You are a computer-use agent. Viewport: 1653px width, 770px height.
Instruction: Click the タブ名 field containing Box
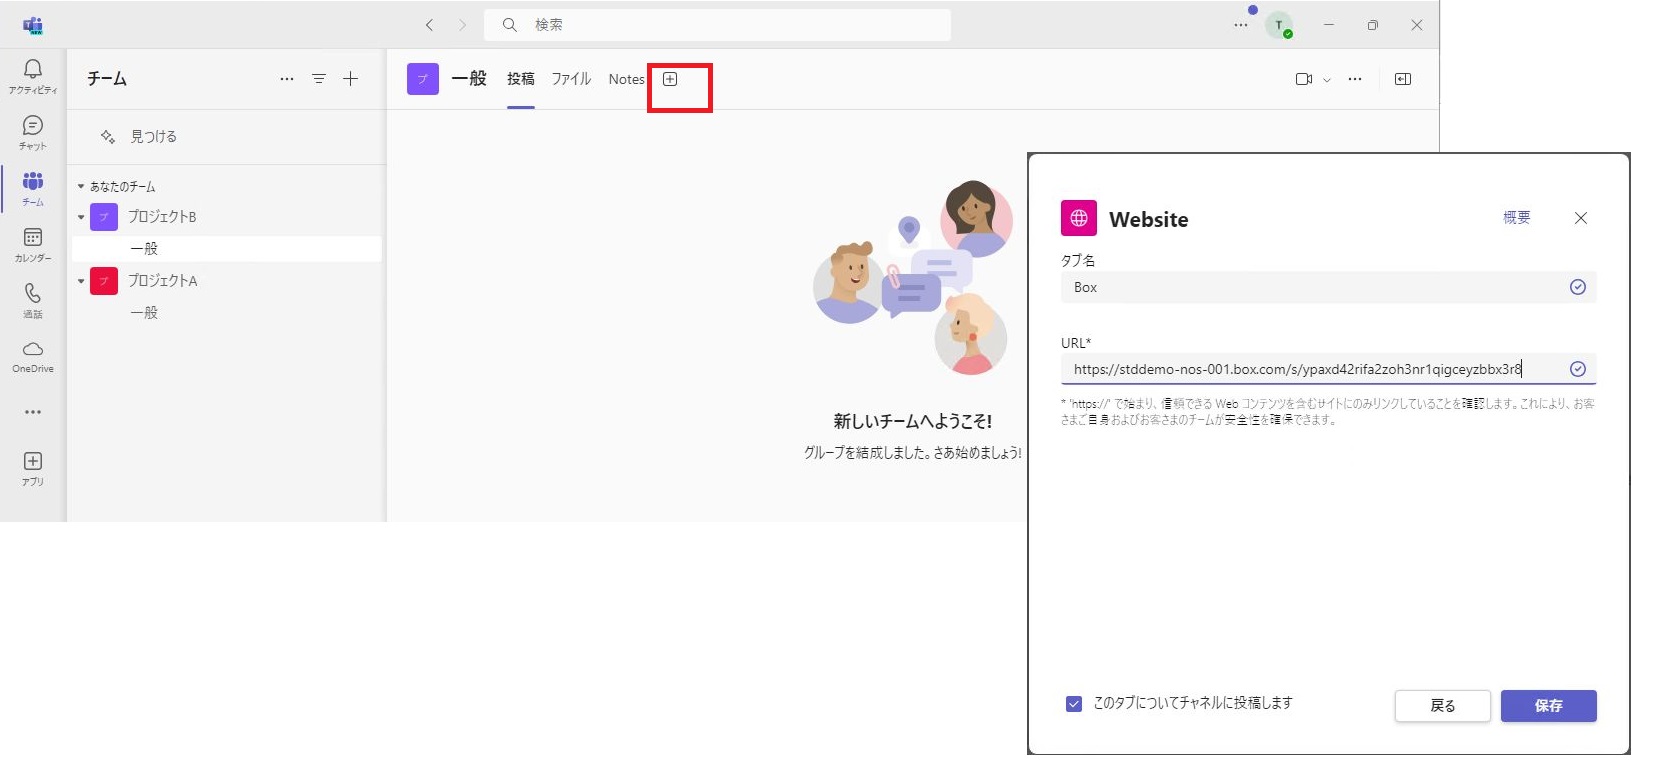click(x=1328, y=287)
